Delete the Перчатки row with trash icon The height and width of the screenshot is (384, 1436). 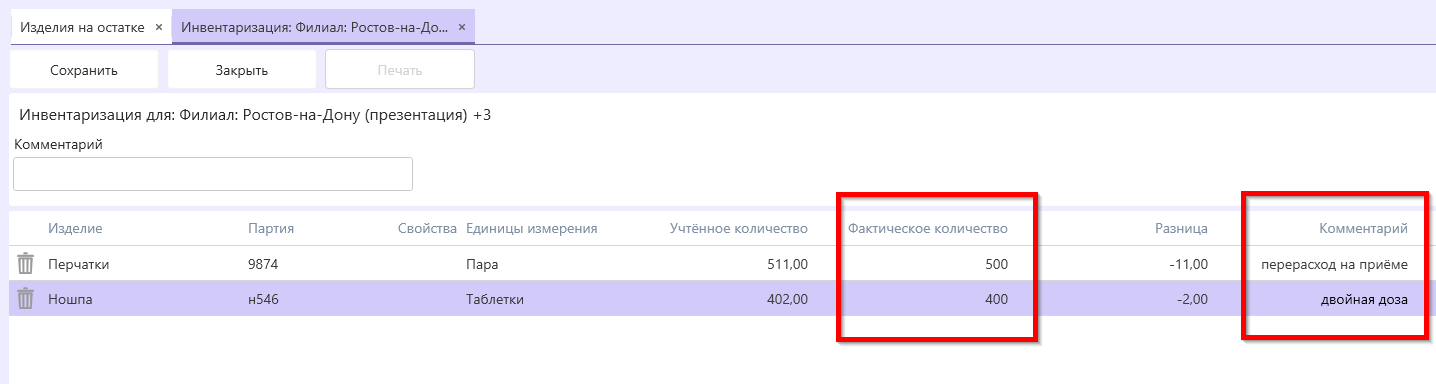(x=26, y=264)
